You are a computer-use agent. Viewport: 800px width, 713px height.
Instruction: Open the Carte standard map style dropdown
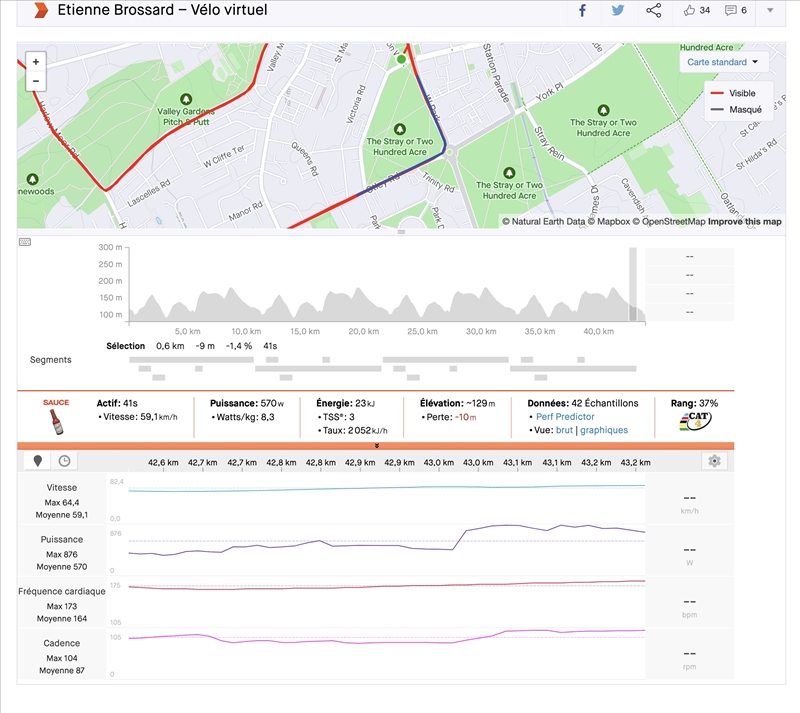point(723,62)
